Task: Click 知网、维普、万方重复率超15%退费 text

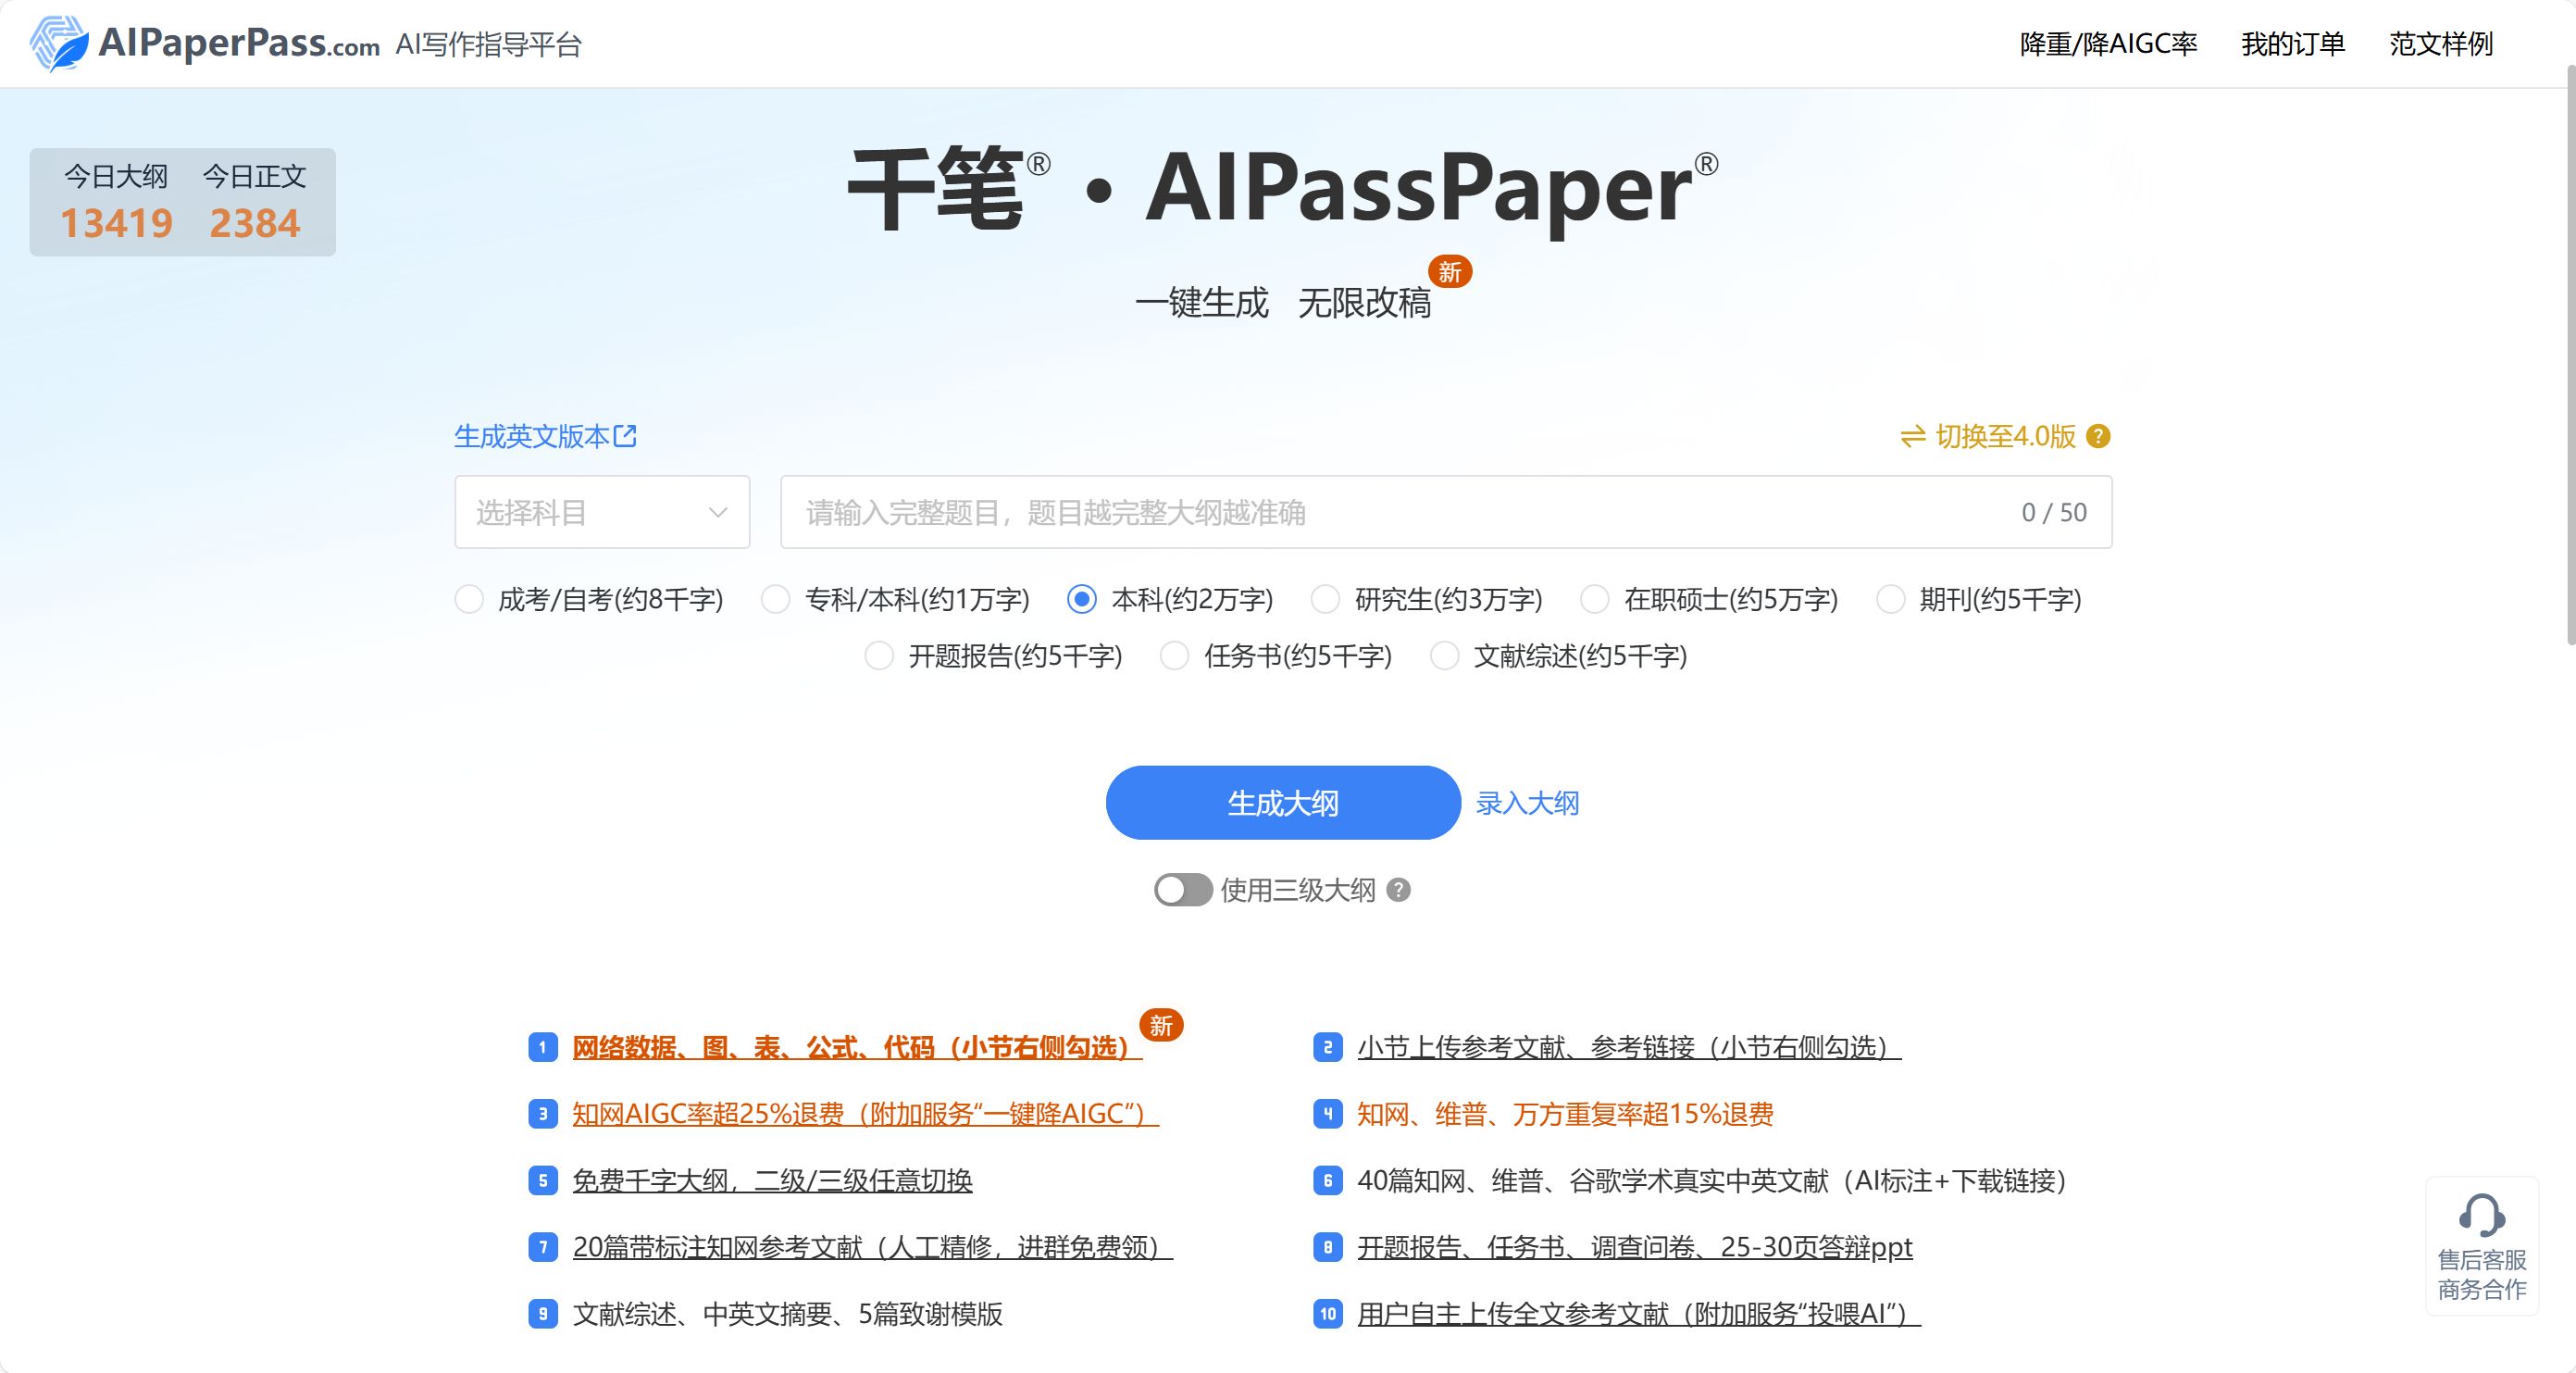Action: tap(1565, 1114)
